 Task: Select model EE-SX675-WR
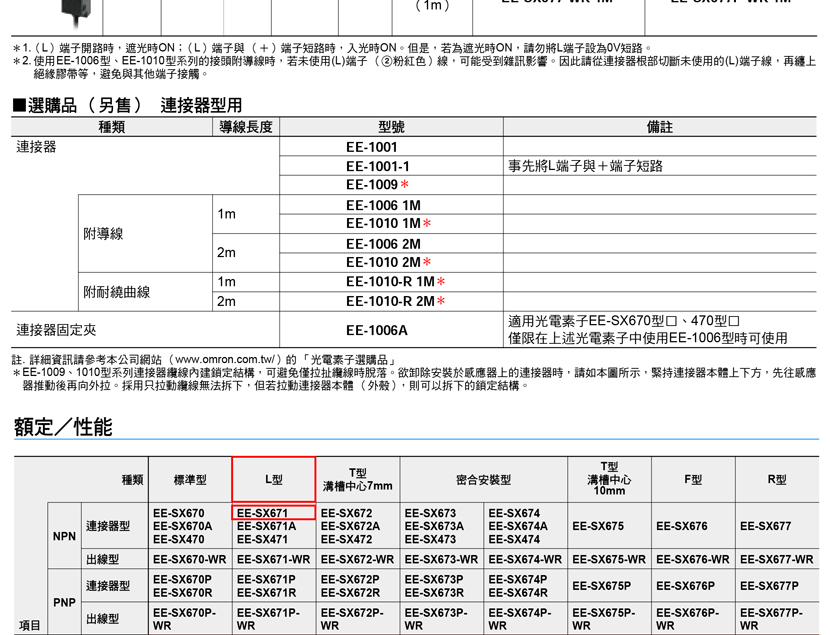609,559
